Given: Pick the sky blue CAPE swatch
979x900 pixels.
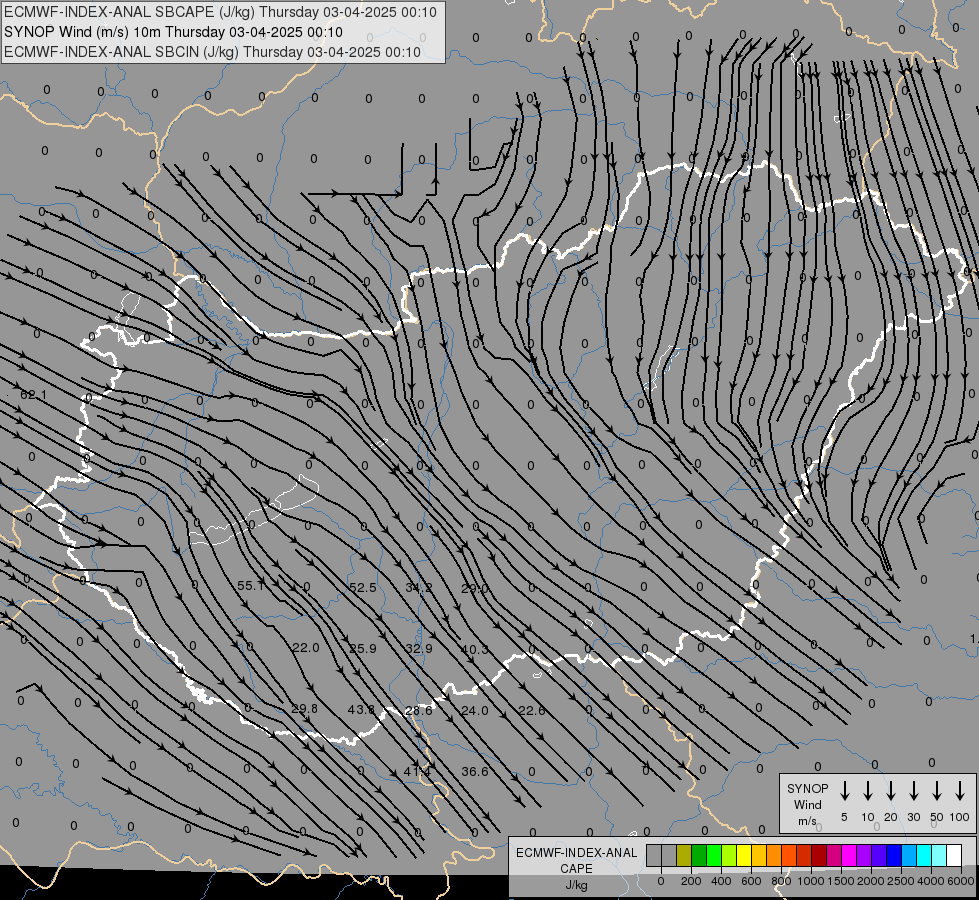Looking at the screenshot, I should [x=908, y=855].
